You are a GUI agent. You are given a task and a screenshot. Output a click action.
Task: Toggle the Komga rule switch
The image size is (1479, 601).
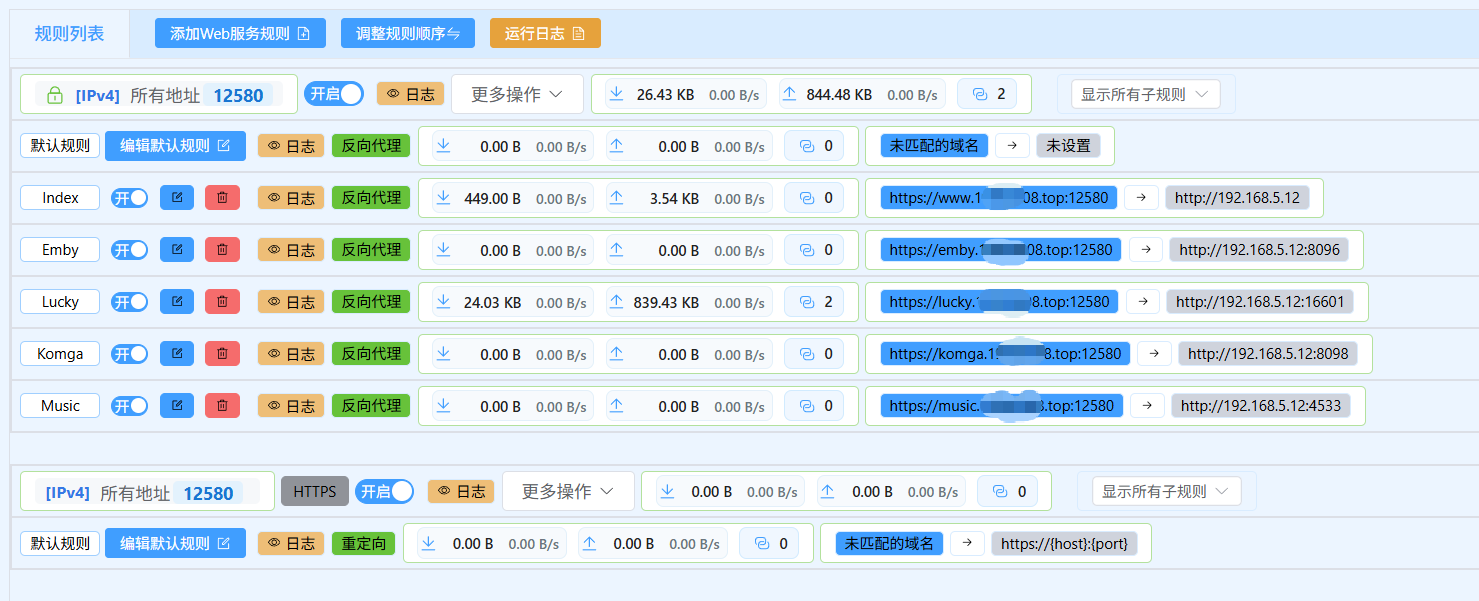click(x=130, y=354)
